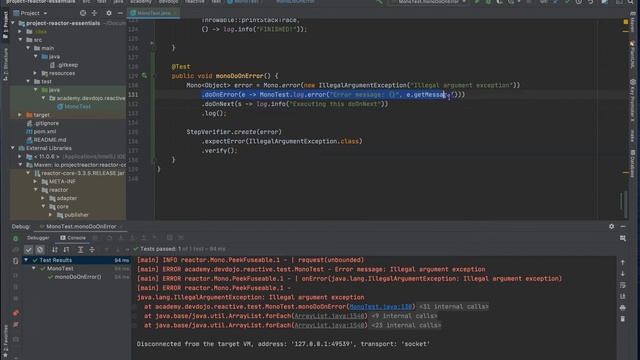This screenshot has height=360, width=640.
Task: Toggle Show Passed tests checkmark button
Action: 28,249
